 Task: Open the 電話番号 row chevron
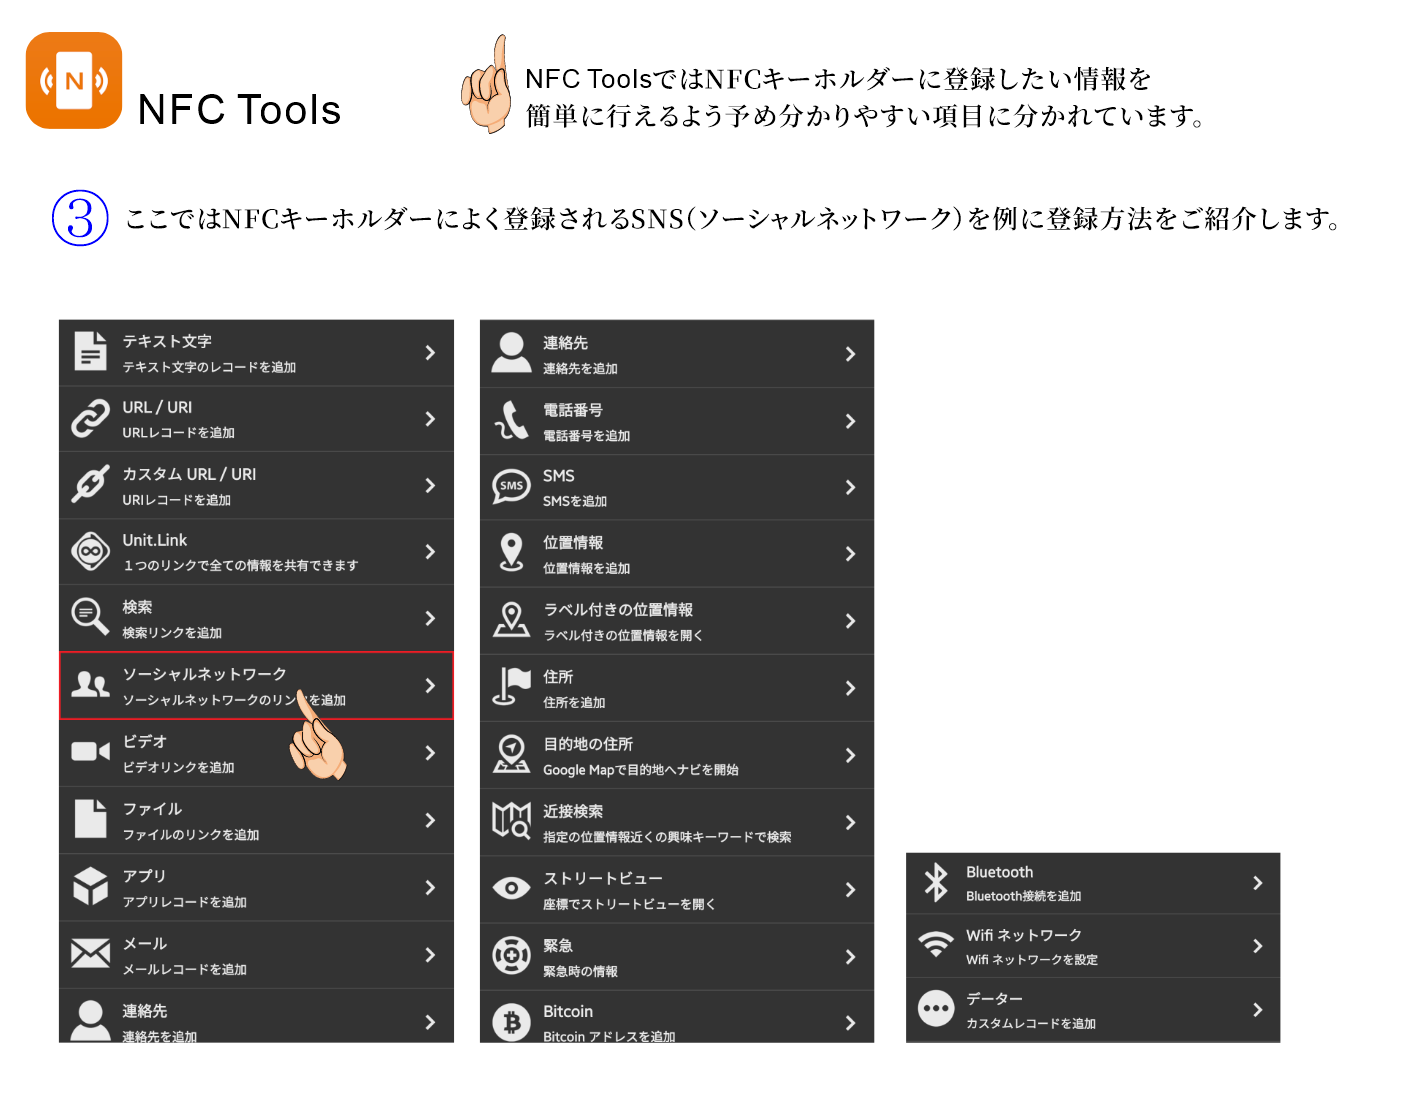850,421
